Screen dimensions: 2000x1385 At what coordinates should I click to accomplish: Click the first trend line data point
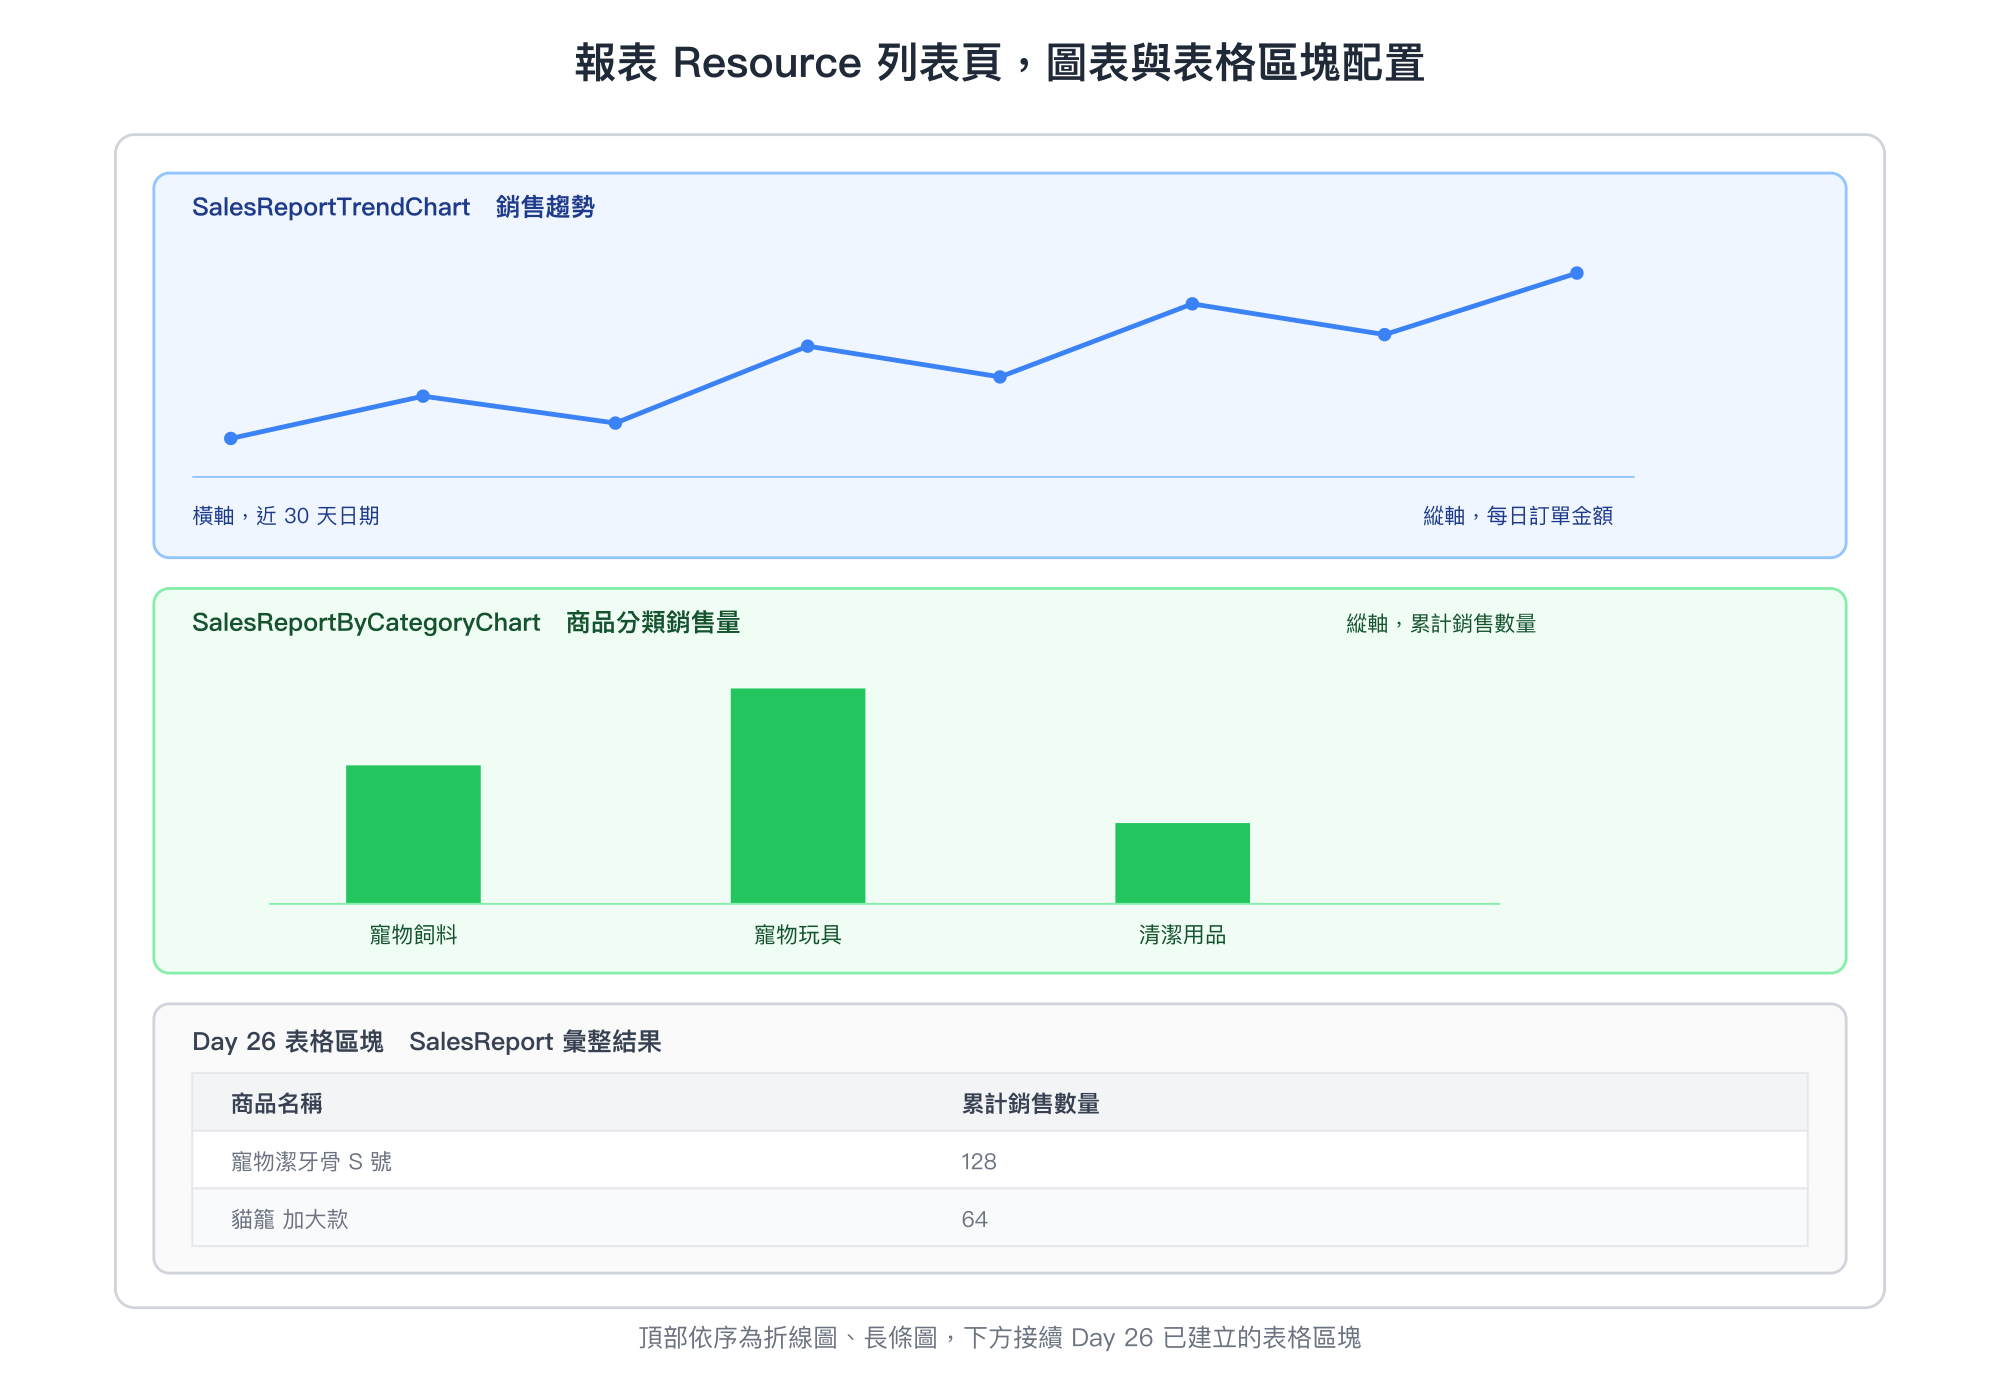click(231, 438)
